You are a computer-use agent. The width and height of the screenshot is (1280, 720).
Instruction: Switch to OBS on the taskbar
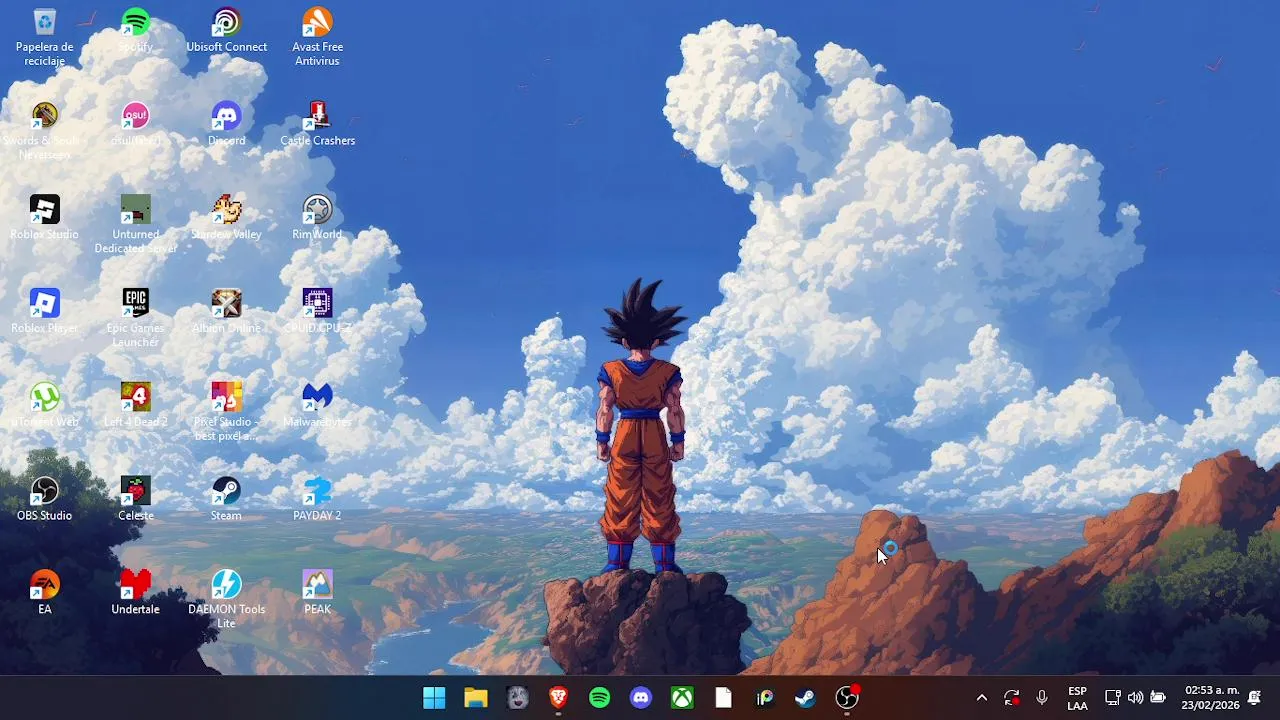click(847, 698)
